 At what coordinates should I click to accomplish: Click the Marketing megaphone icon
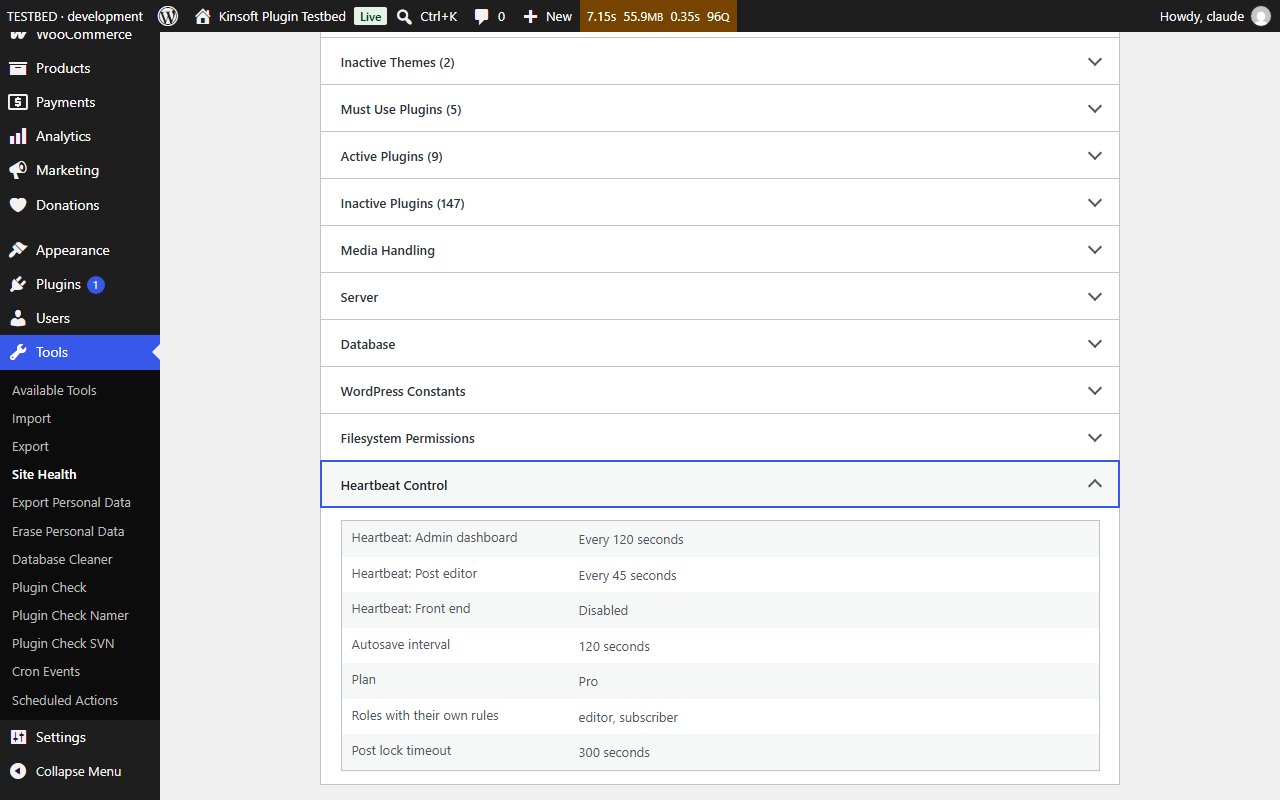point(18,170)
